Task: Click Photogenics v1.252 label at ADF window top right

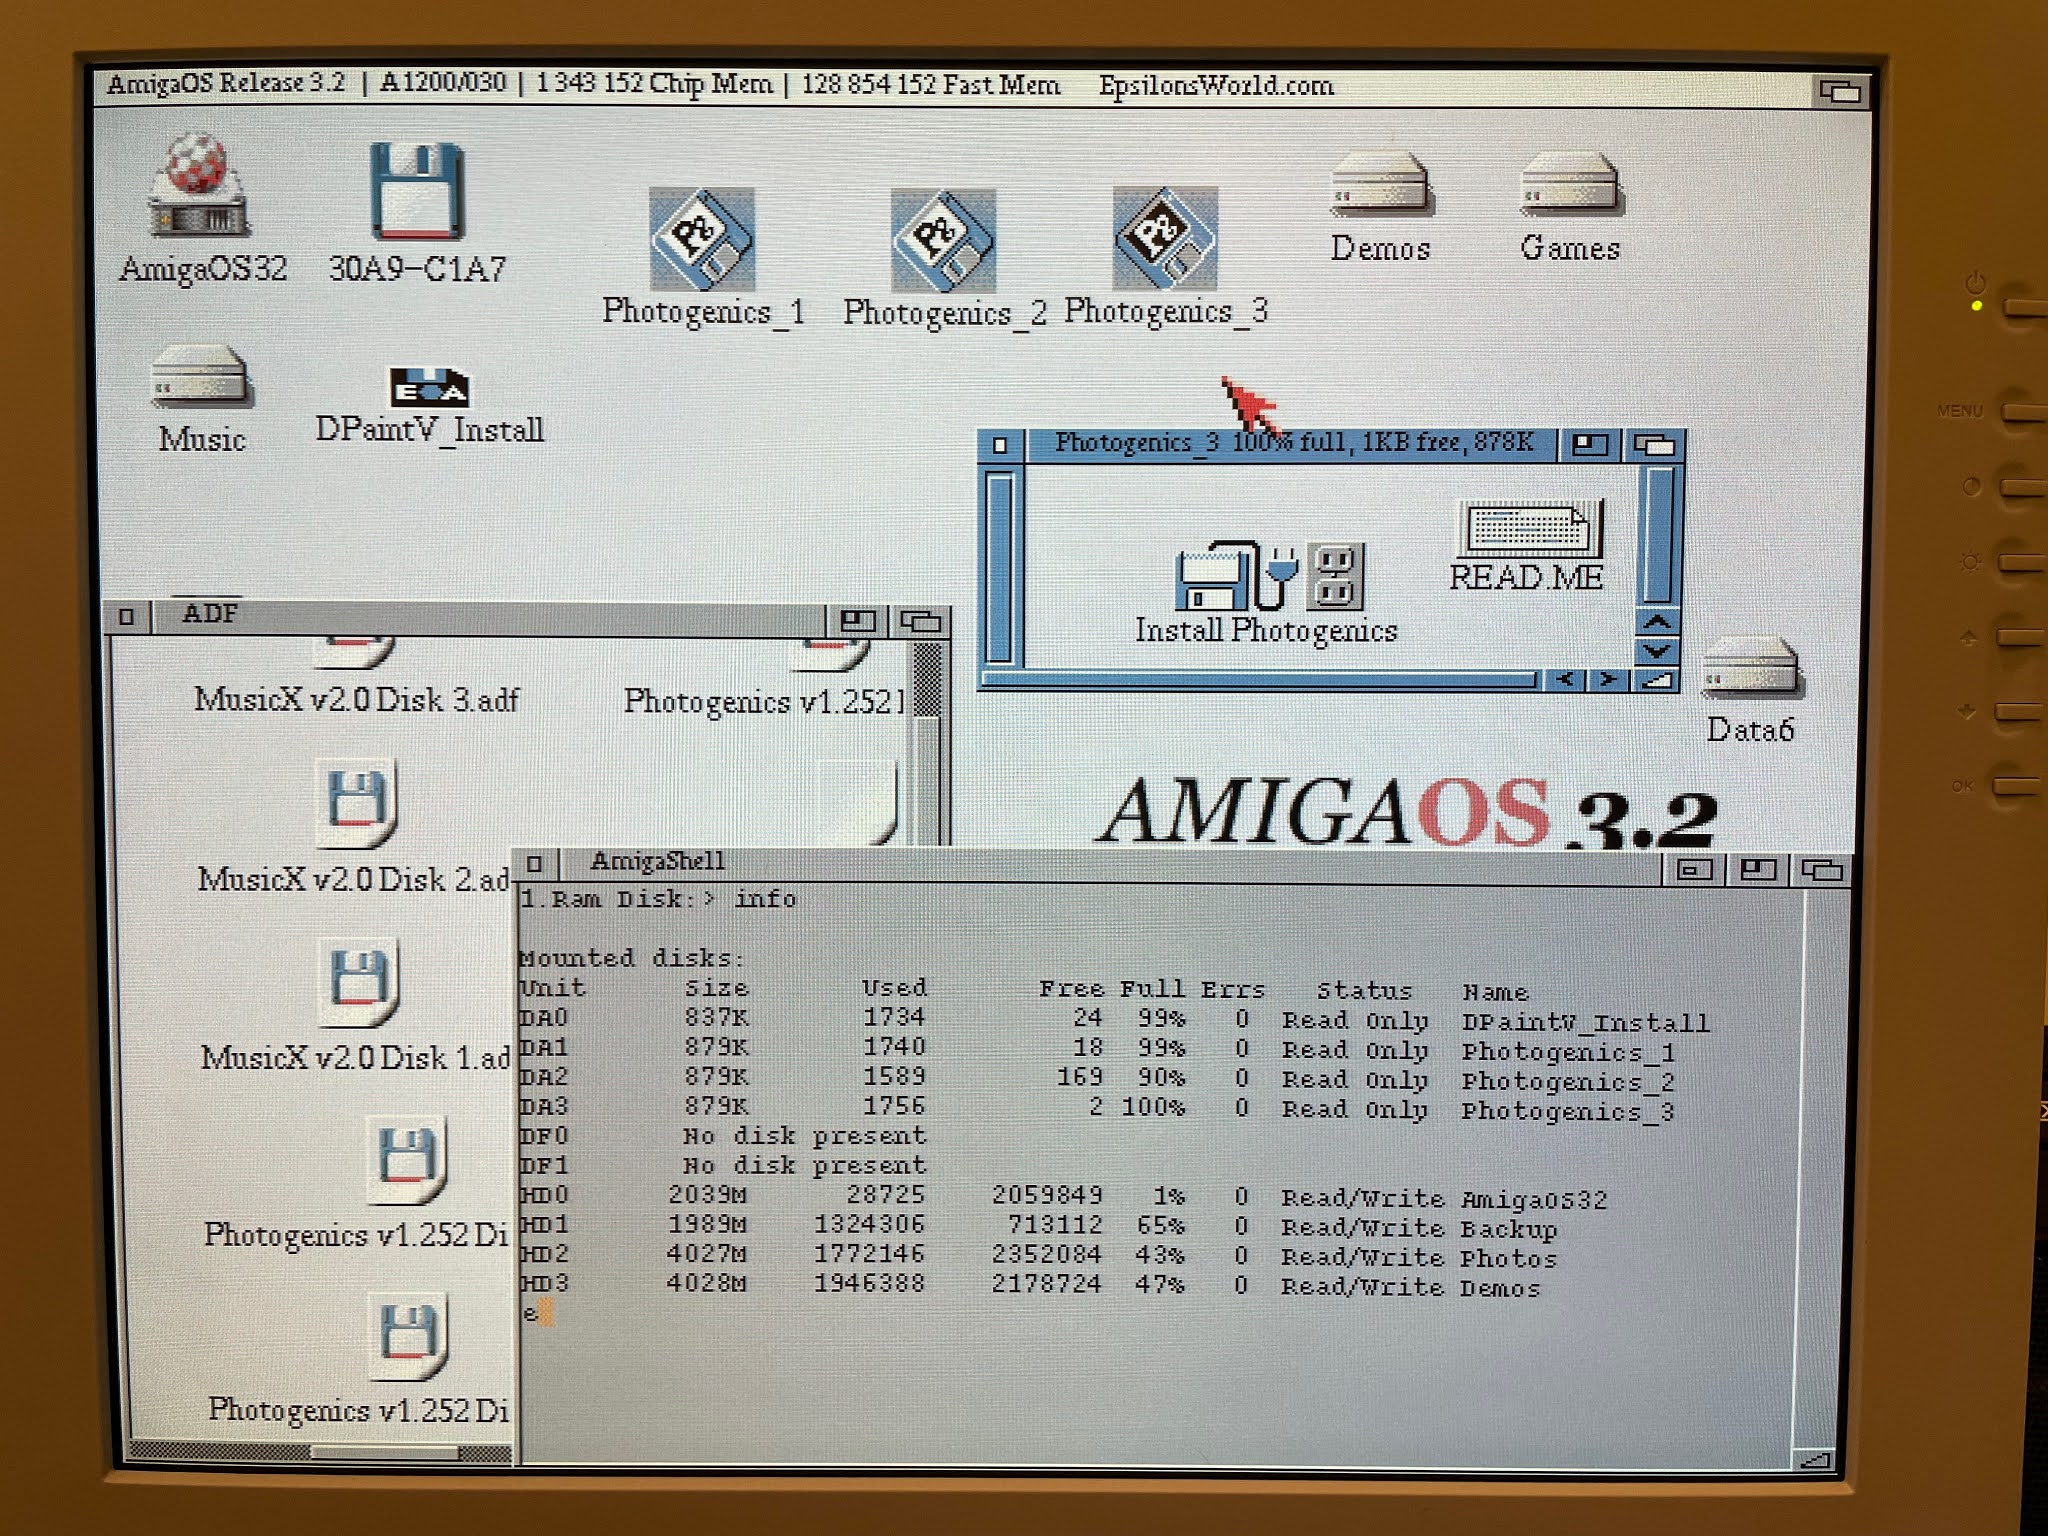Action: tap(765, 702)
